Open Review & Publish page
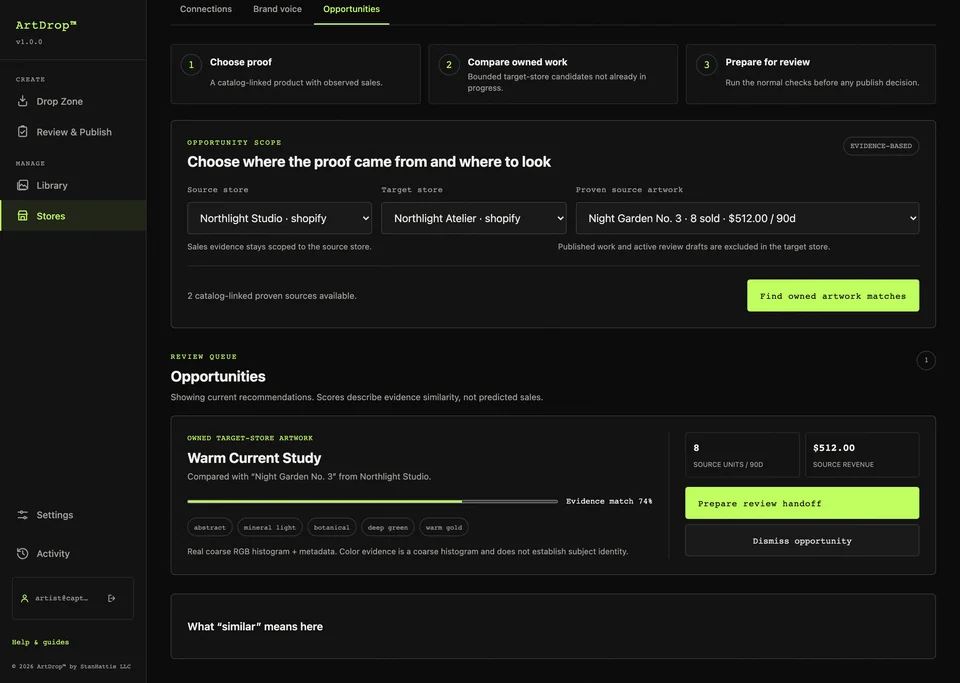960x683 pixels. click(73, 132)
